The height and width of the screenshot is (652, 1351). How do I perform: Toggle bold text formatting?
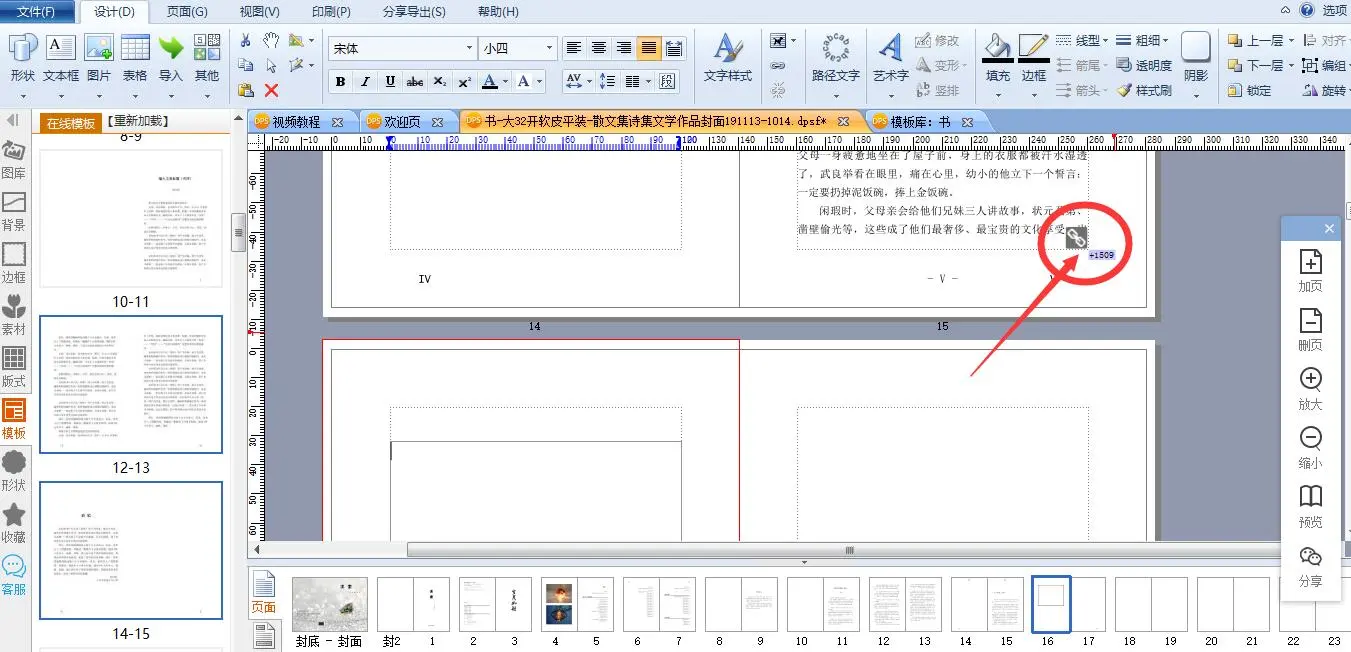[340, 82]
